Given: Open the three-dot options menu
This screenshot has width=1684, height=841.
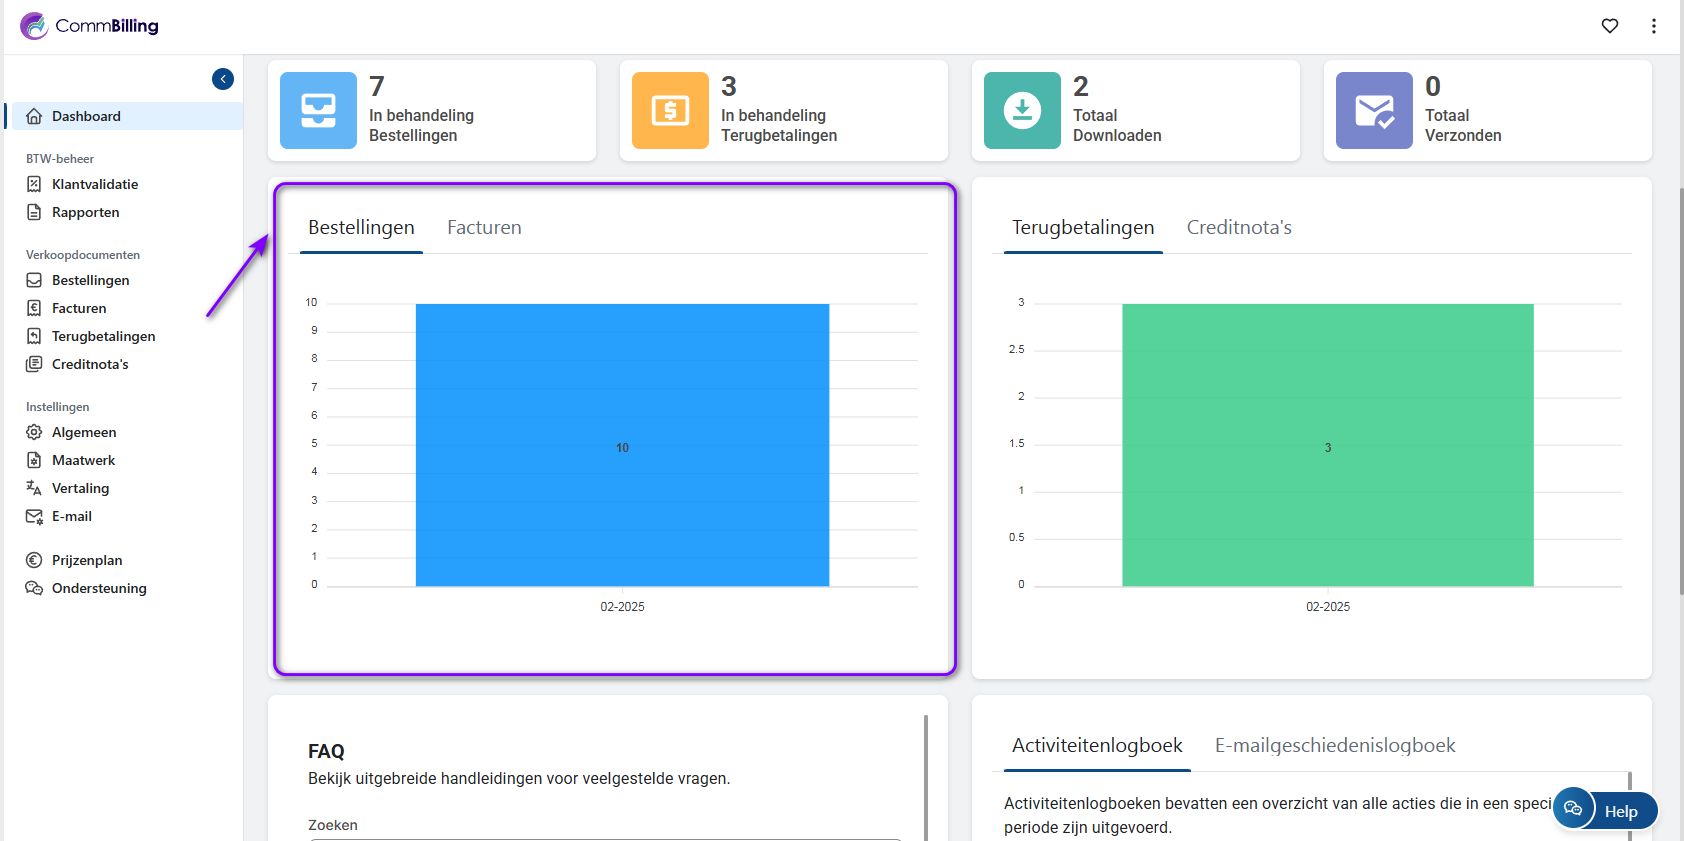Looking at the screenshot, I should coord(1653,26).
